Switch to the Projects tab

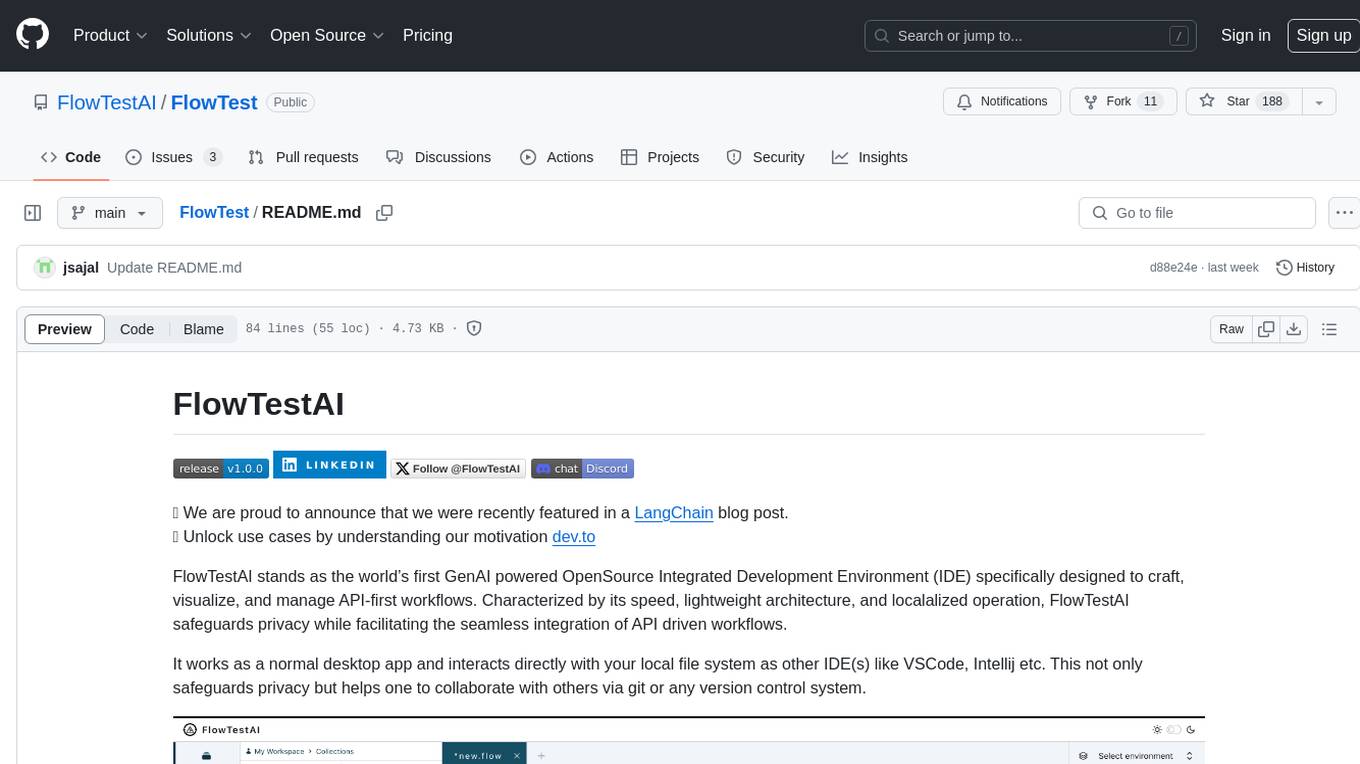[660, 157]
